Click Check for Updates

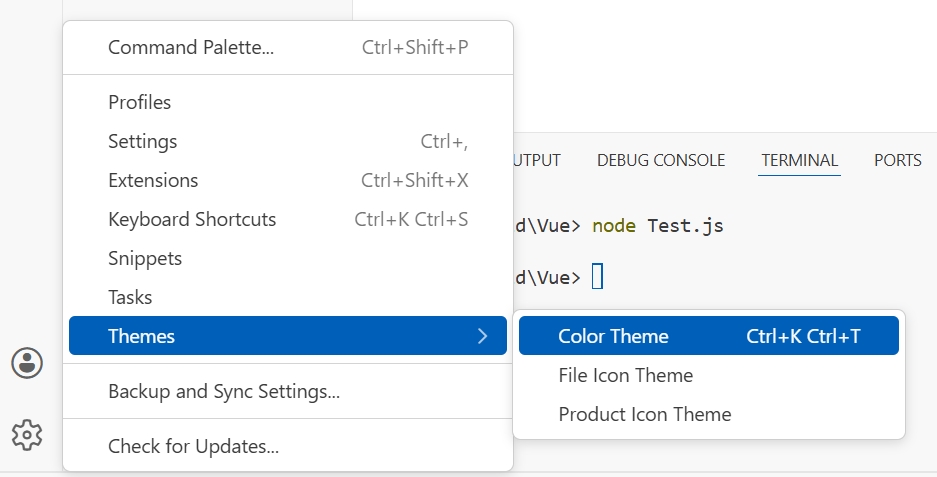[x=193, y=446]
